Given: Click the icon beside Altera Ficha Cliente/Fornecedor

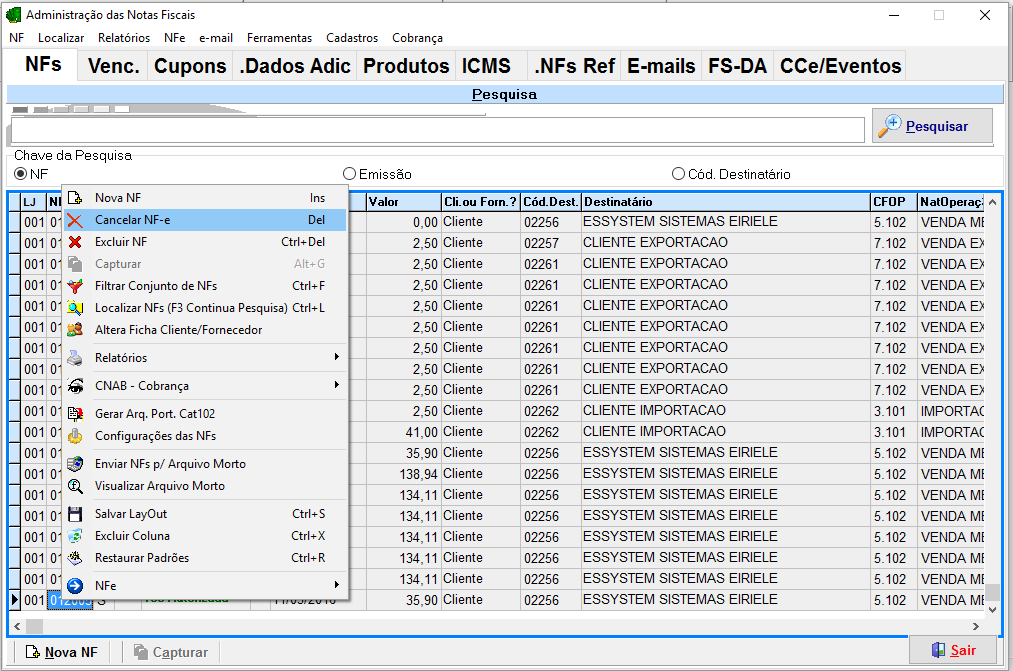Looking at the screenshot, I should (75, 330).
